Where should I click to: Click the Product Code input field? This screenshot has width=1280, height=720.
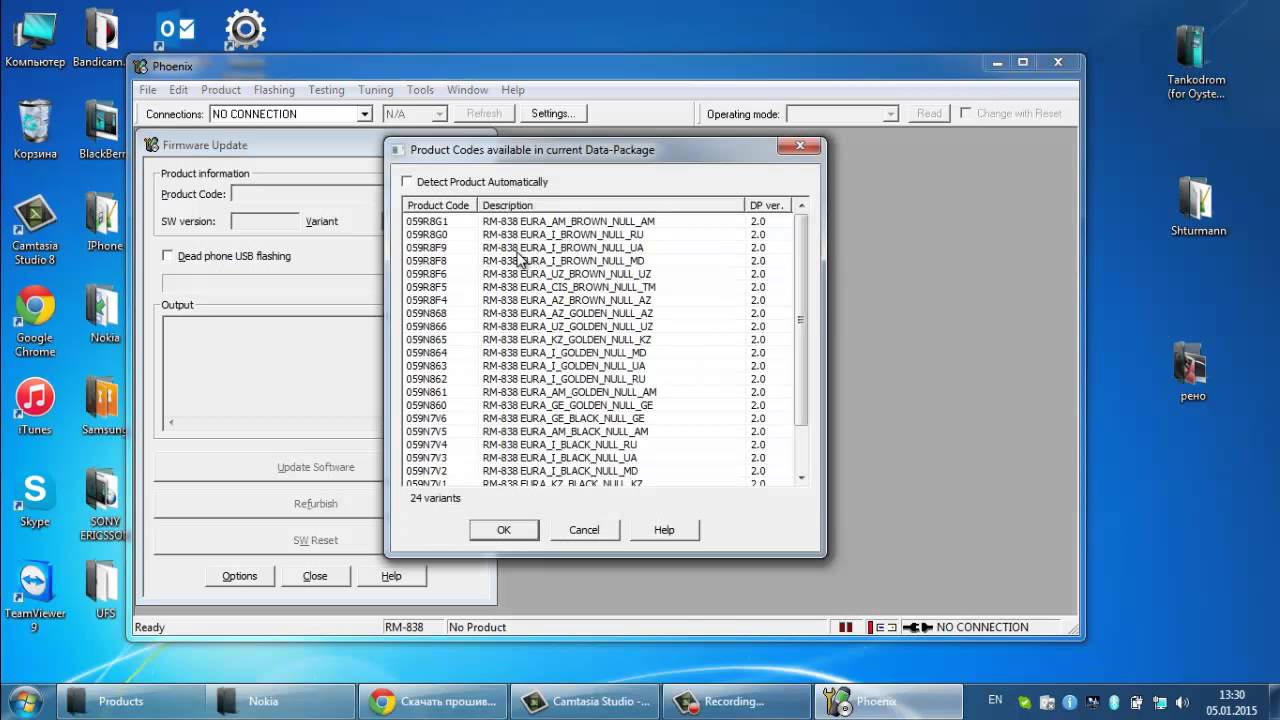pos(306,194)
